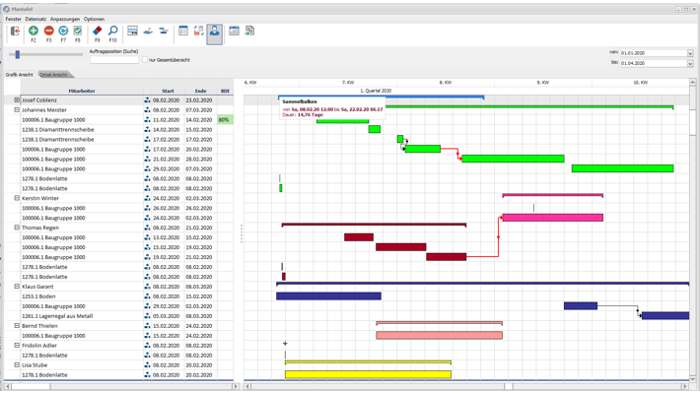700x394 pixels.
Task: Select salmon Bernd Thielen Baugruppe bar
Action: [x=439, y=335]
